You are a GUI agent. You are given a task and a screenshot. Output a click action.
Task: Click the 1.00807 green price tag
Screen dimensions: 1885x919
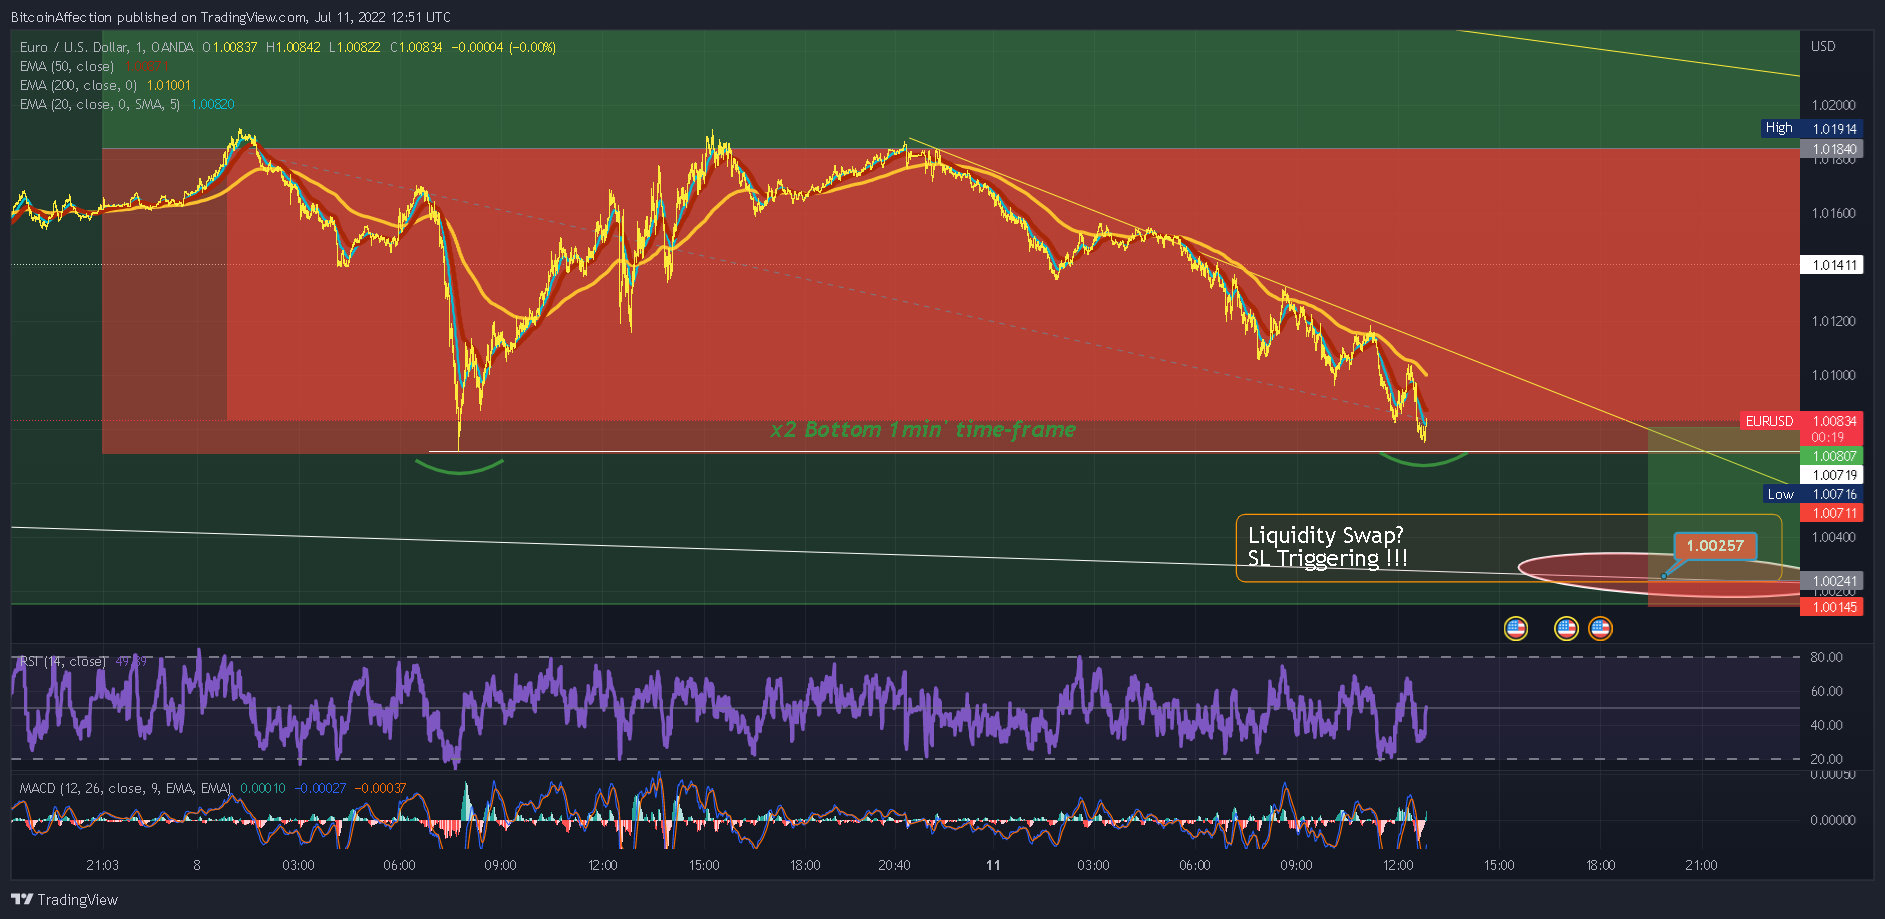tap(1831, 456)
